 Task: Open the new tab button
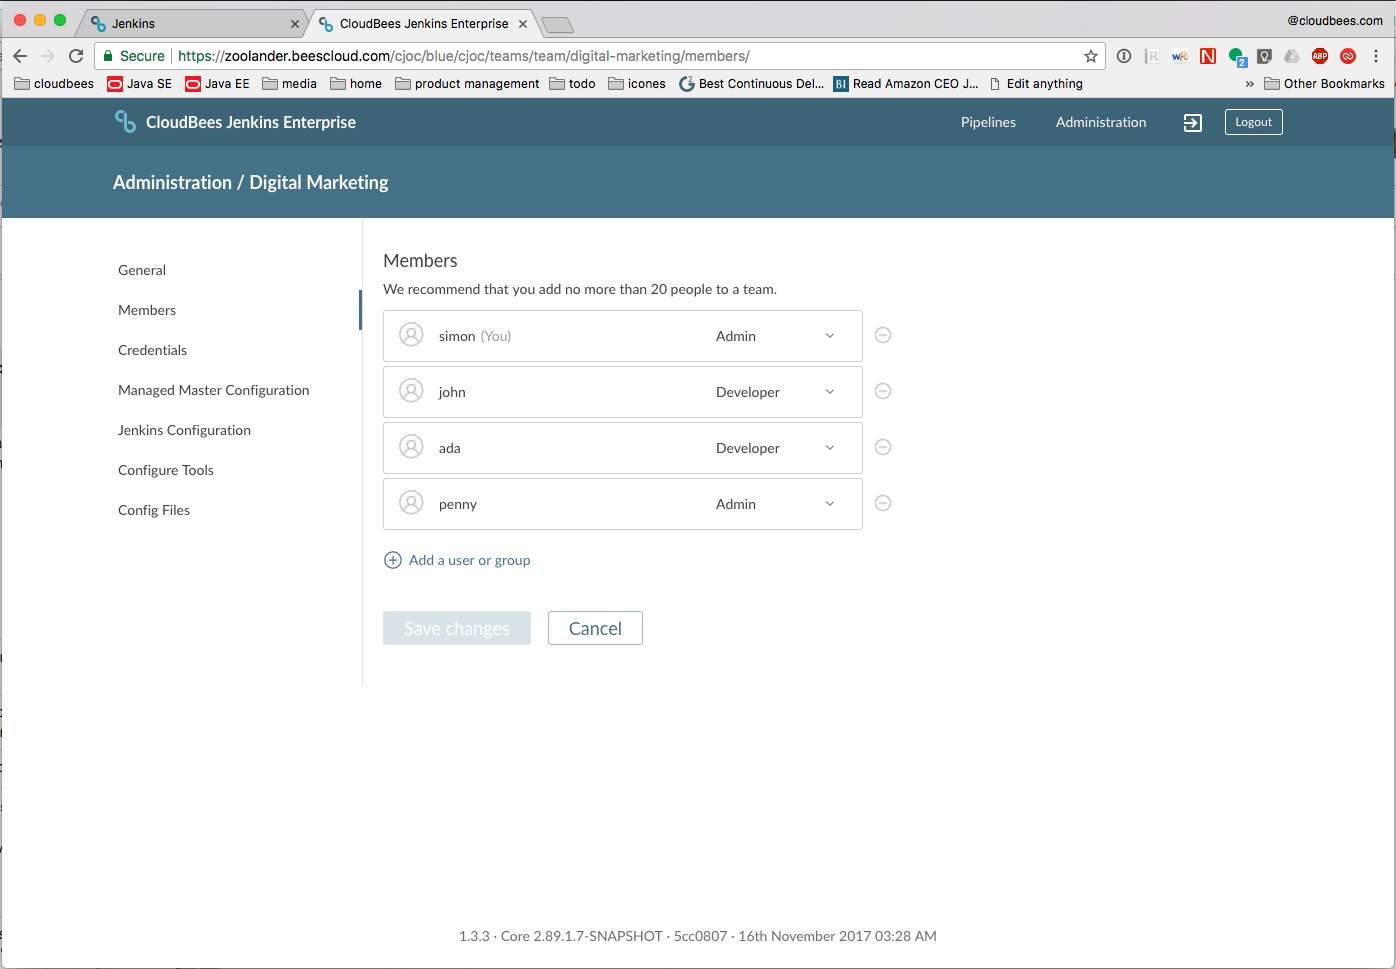point(557,25)
